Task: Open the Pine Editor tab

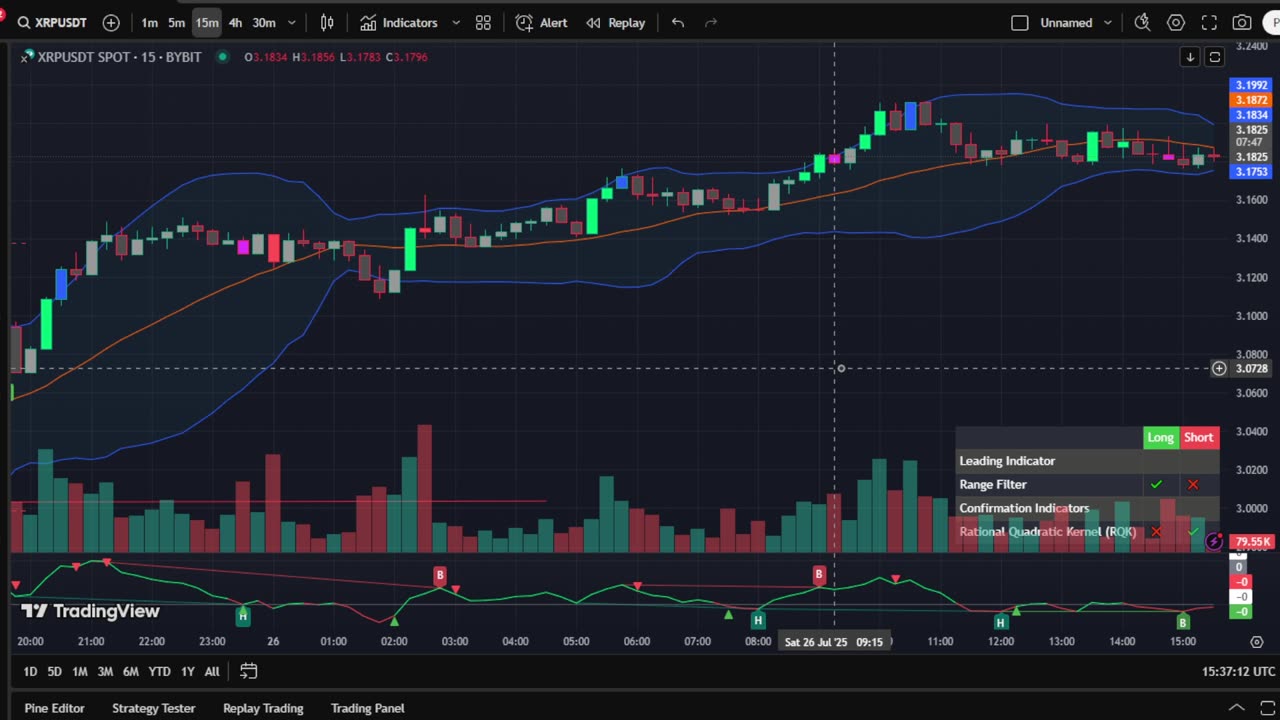Action: (x=54, y=708)
